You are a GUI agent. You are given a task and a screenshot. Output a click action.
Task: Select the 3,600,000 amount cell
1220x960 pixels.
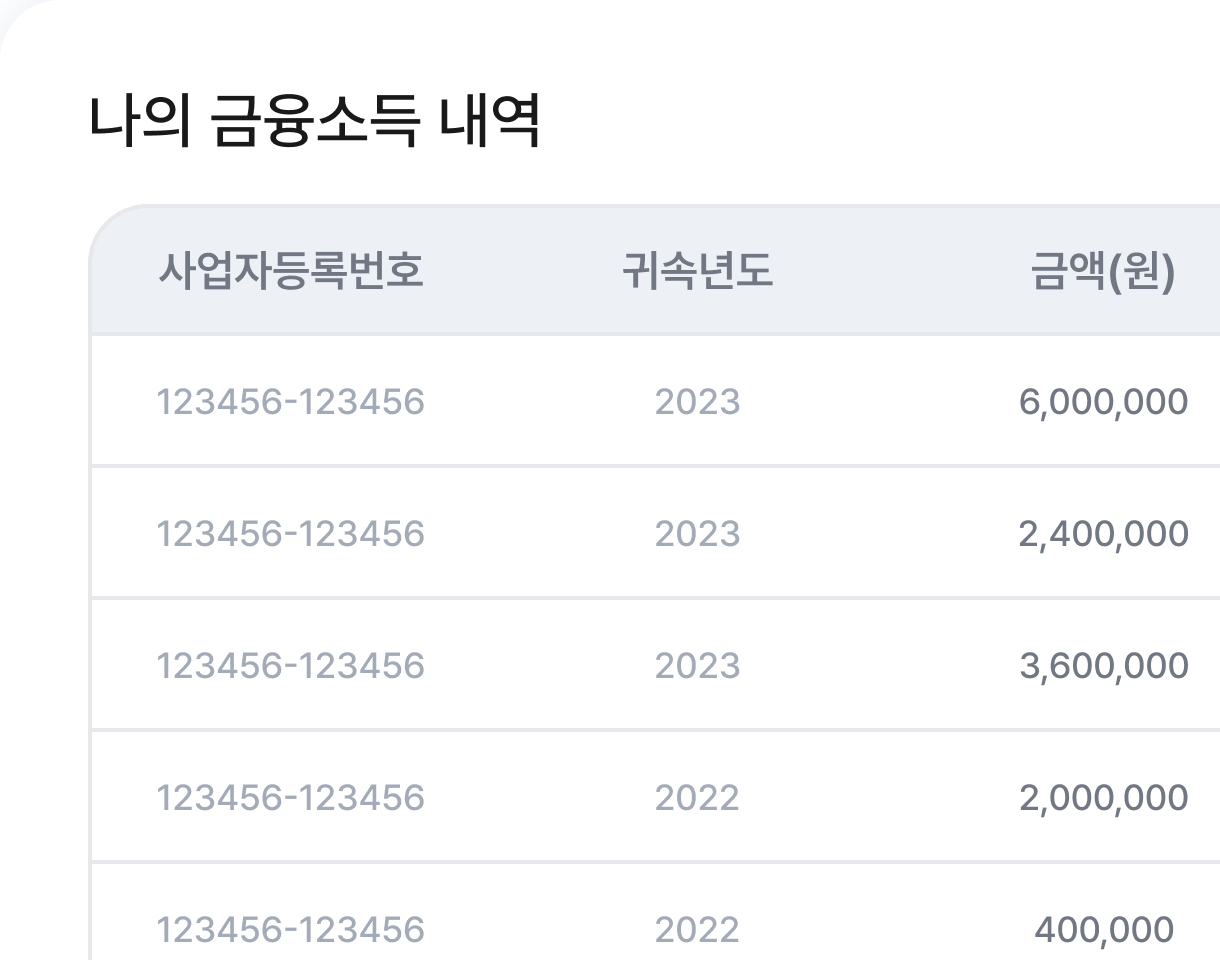coord(1104,666)
